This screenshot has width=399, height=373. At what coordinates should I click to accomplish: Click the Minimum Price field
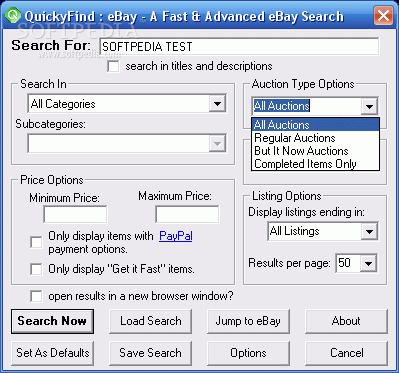point(75,214)
